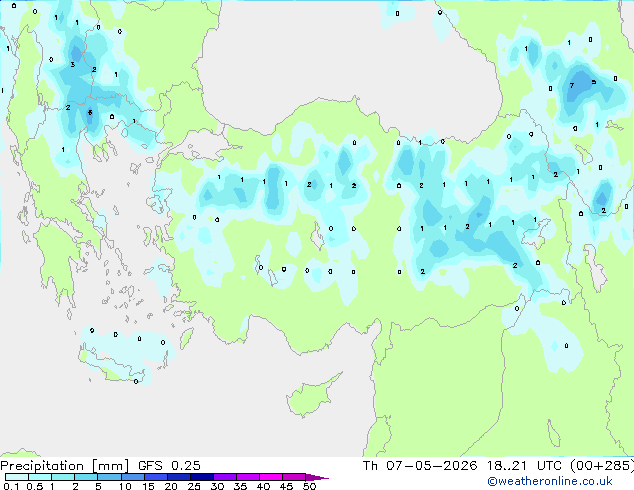The image size is (634, 490).
Task: Click the legend tick label "40"
Action: (x=263, y=486)
